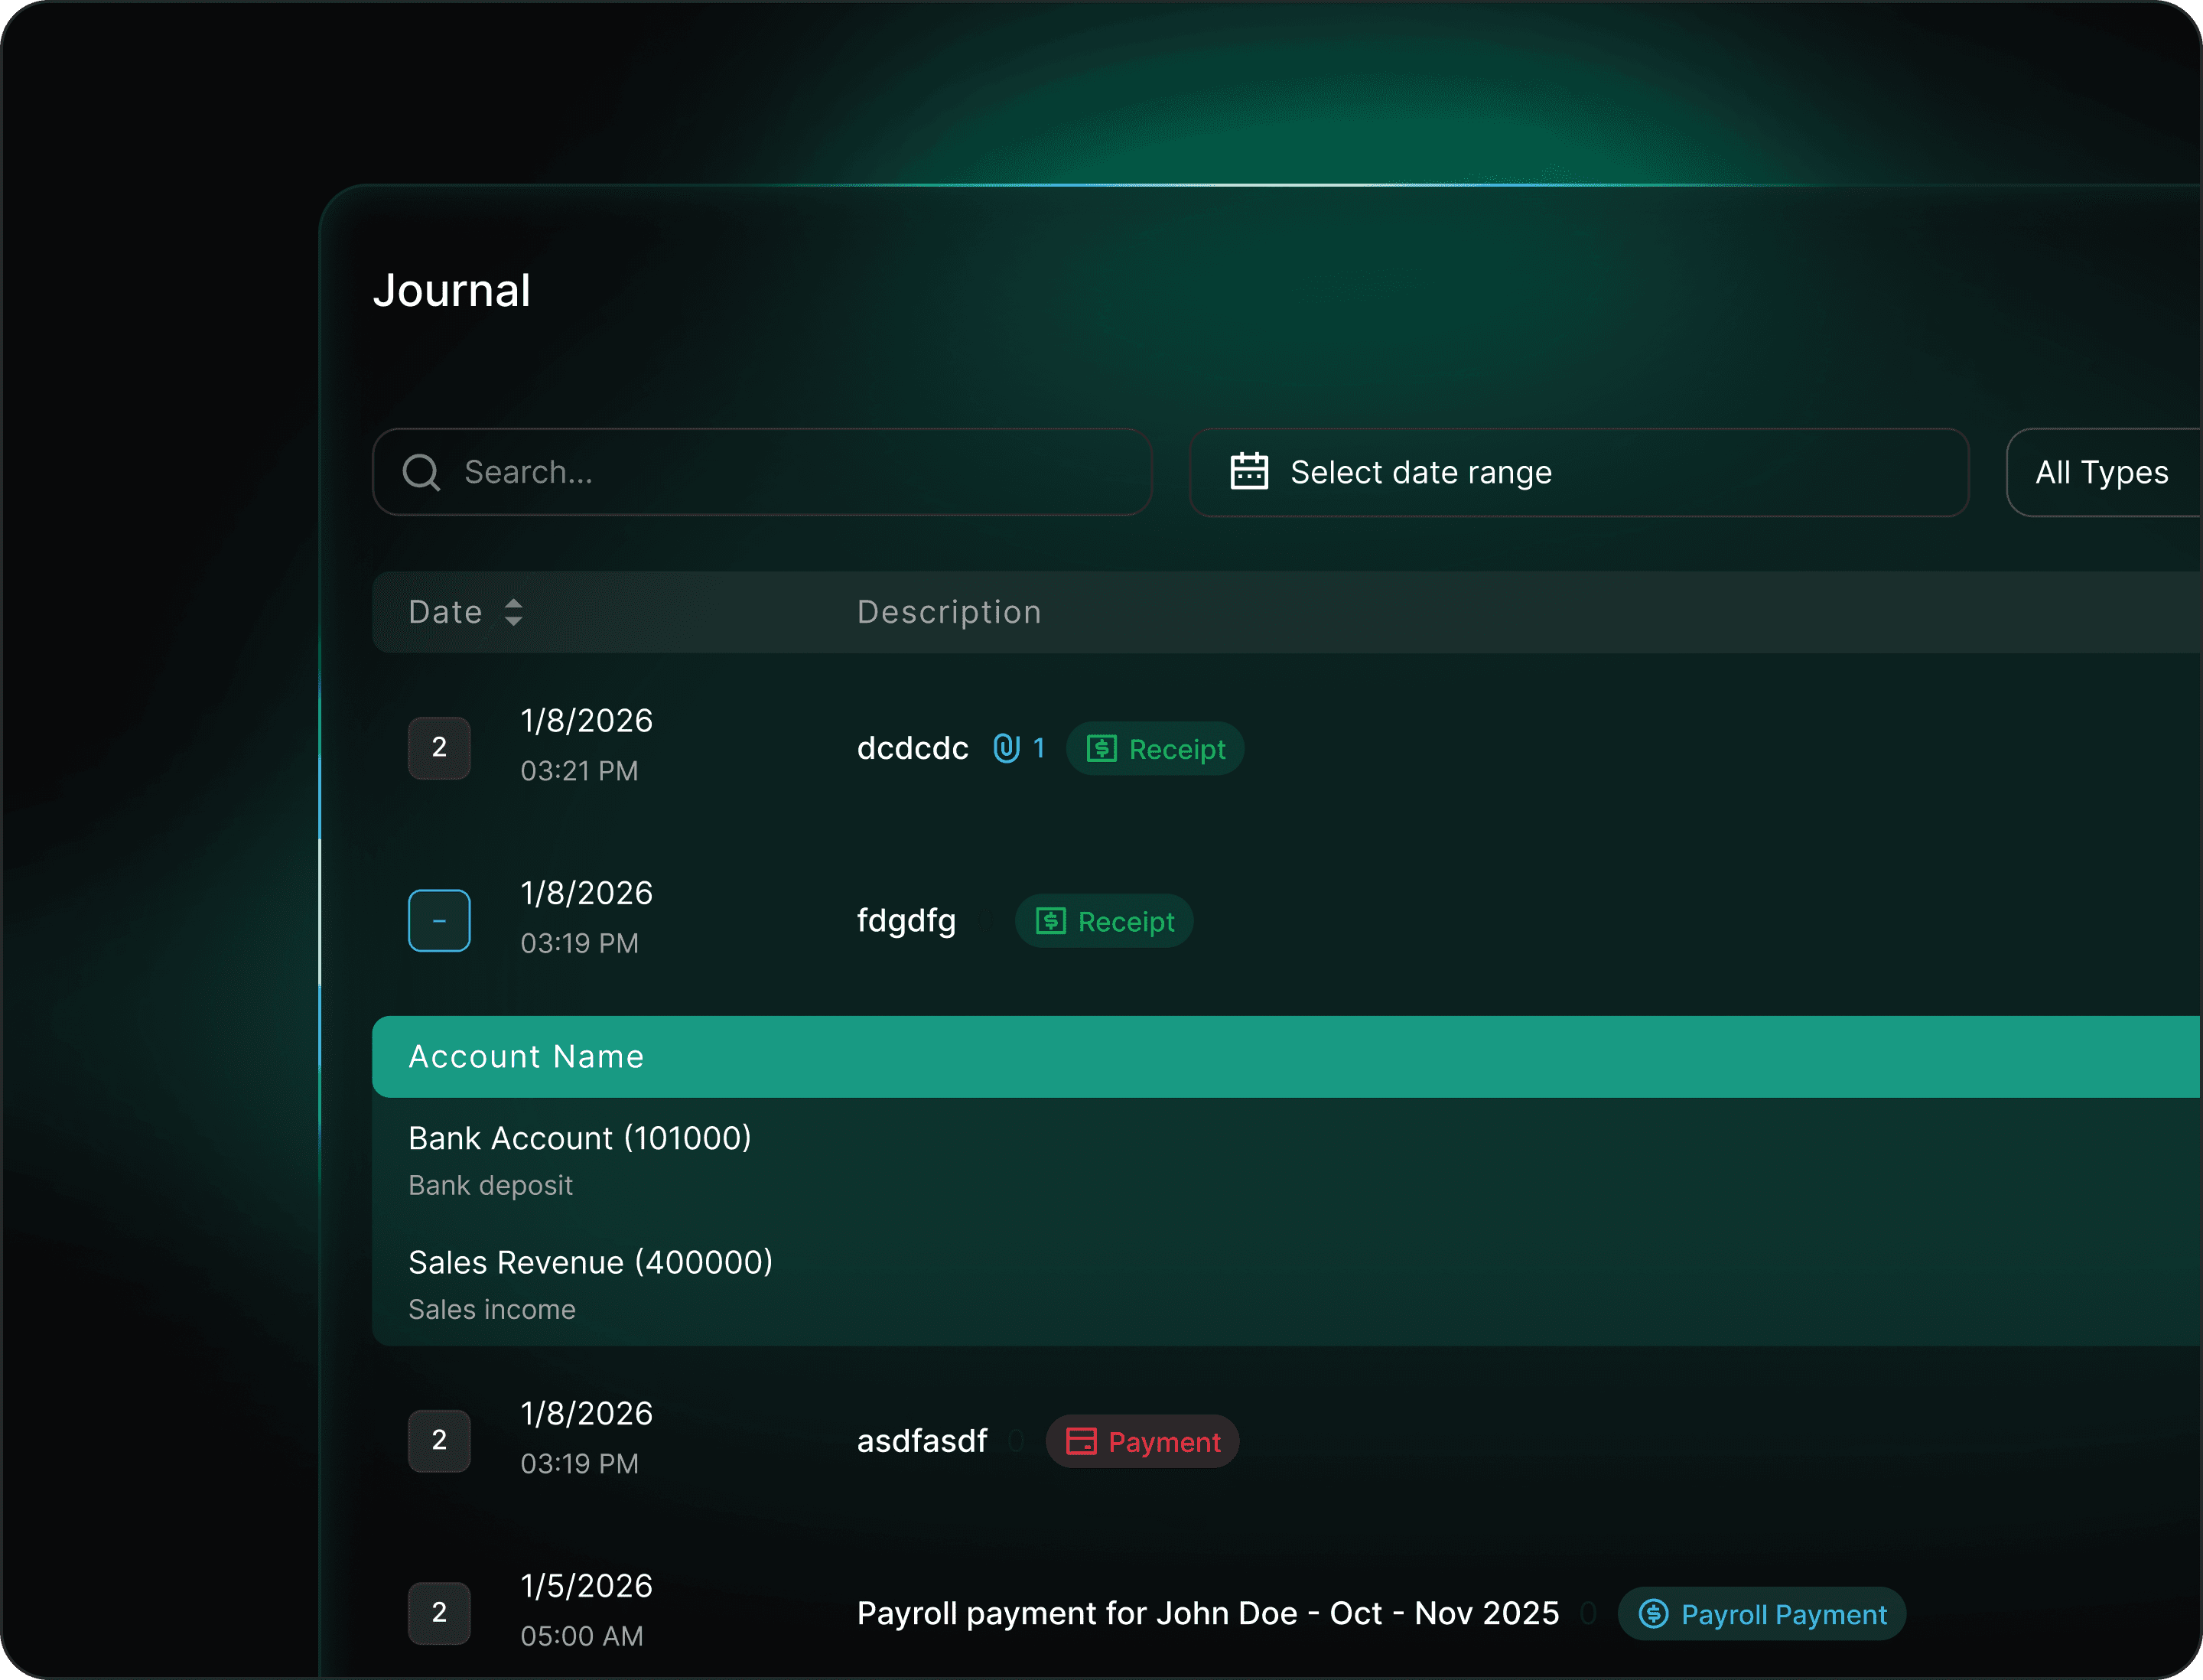Viewport: 2203px width, 1680px height.
Task: Expand the dcdcdc entry rows
Action: [x=439, y=748]
